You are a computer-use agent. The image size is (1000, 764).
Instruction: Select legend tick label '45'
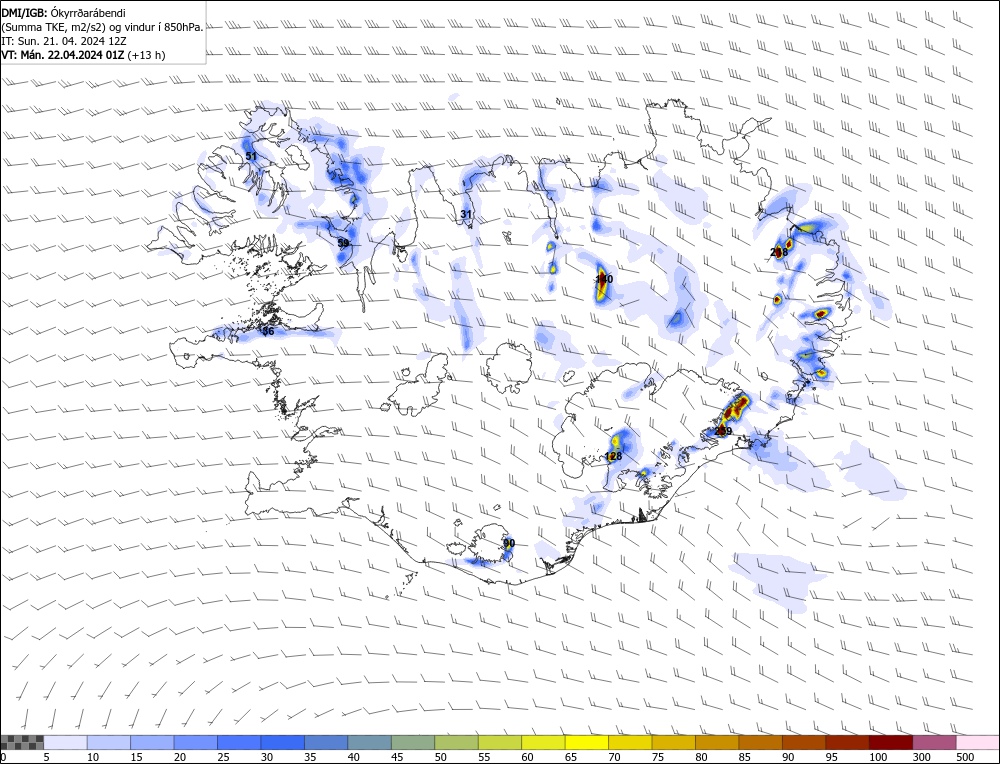[x=397, y=757]
